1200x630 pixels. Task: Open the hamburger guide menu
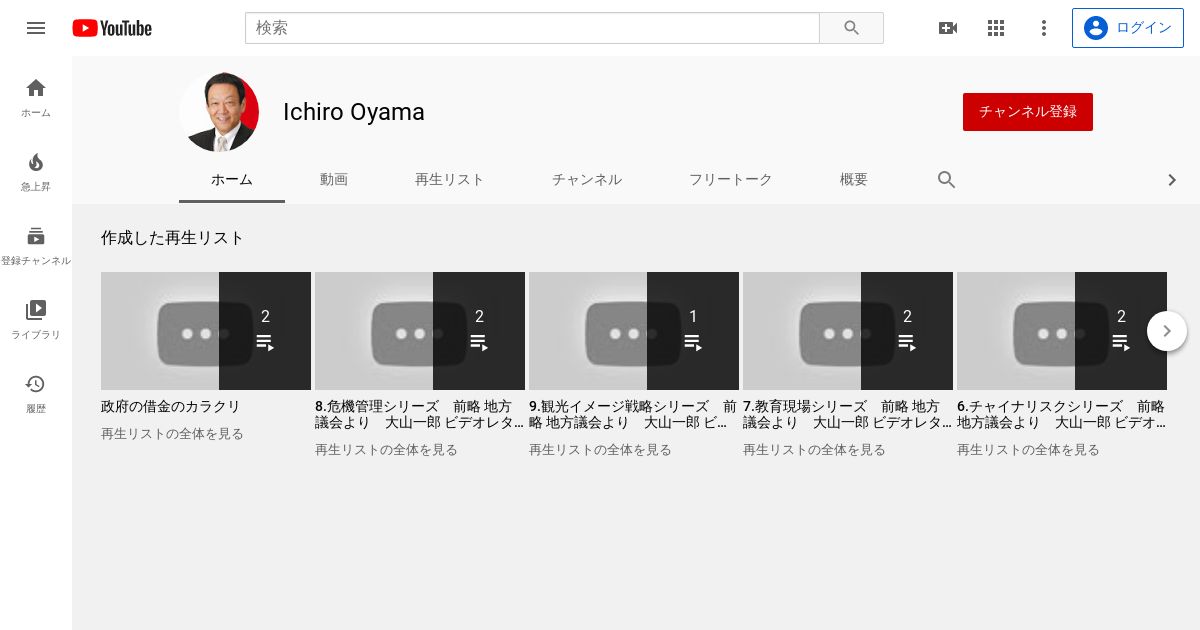(36, 28)
